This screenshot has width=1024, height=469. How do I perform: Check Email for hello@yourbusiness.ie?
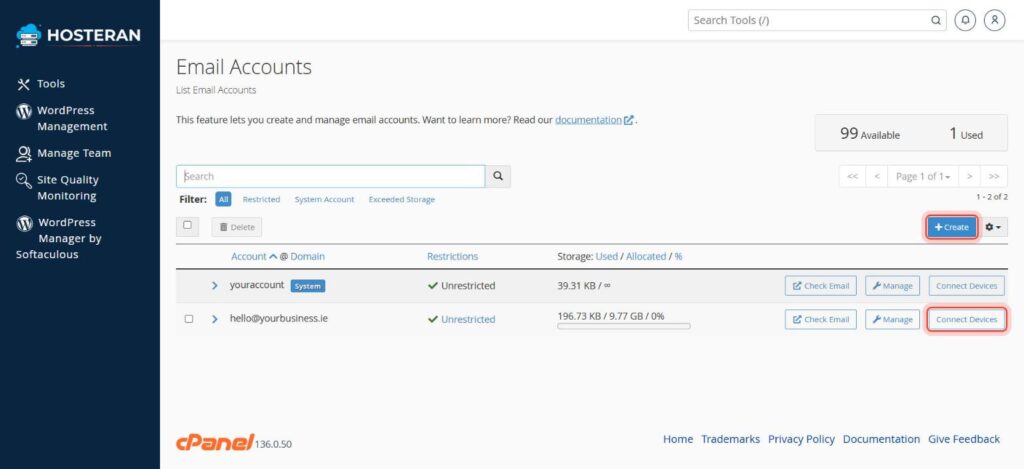tap(821, 319)
